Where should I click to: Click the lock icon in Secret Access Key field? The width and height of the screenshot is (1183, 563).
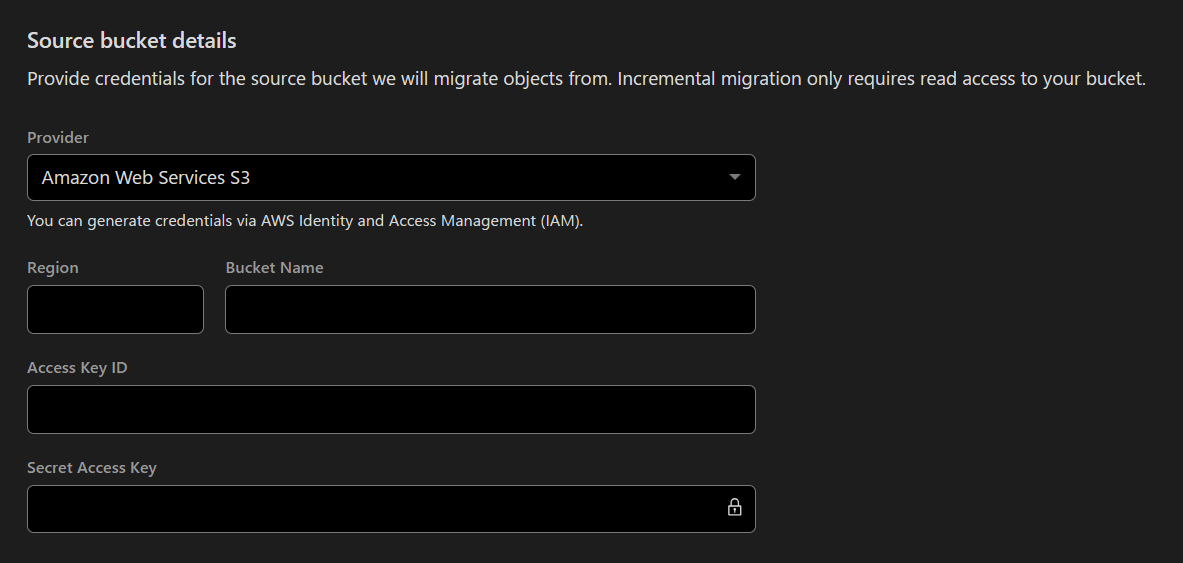coord(734,507)
